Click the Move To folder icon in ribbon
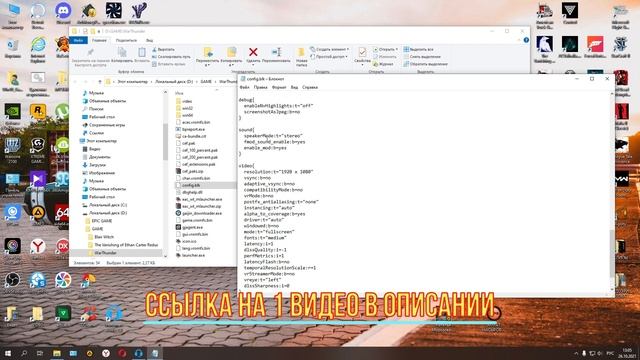 208,53
